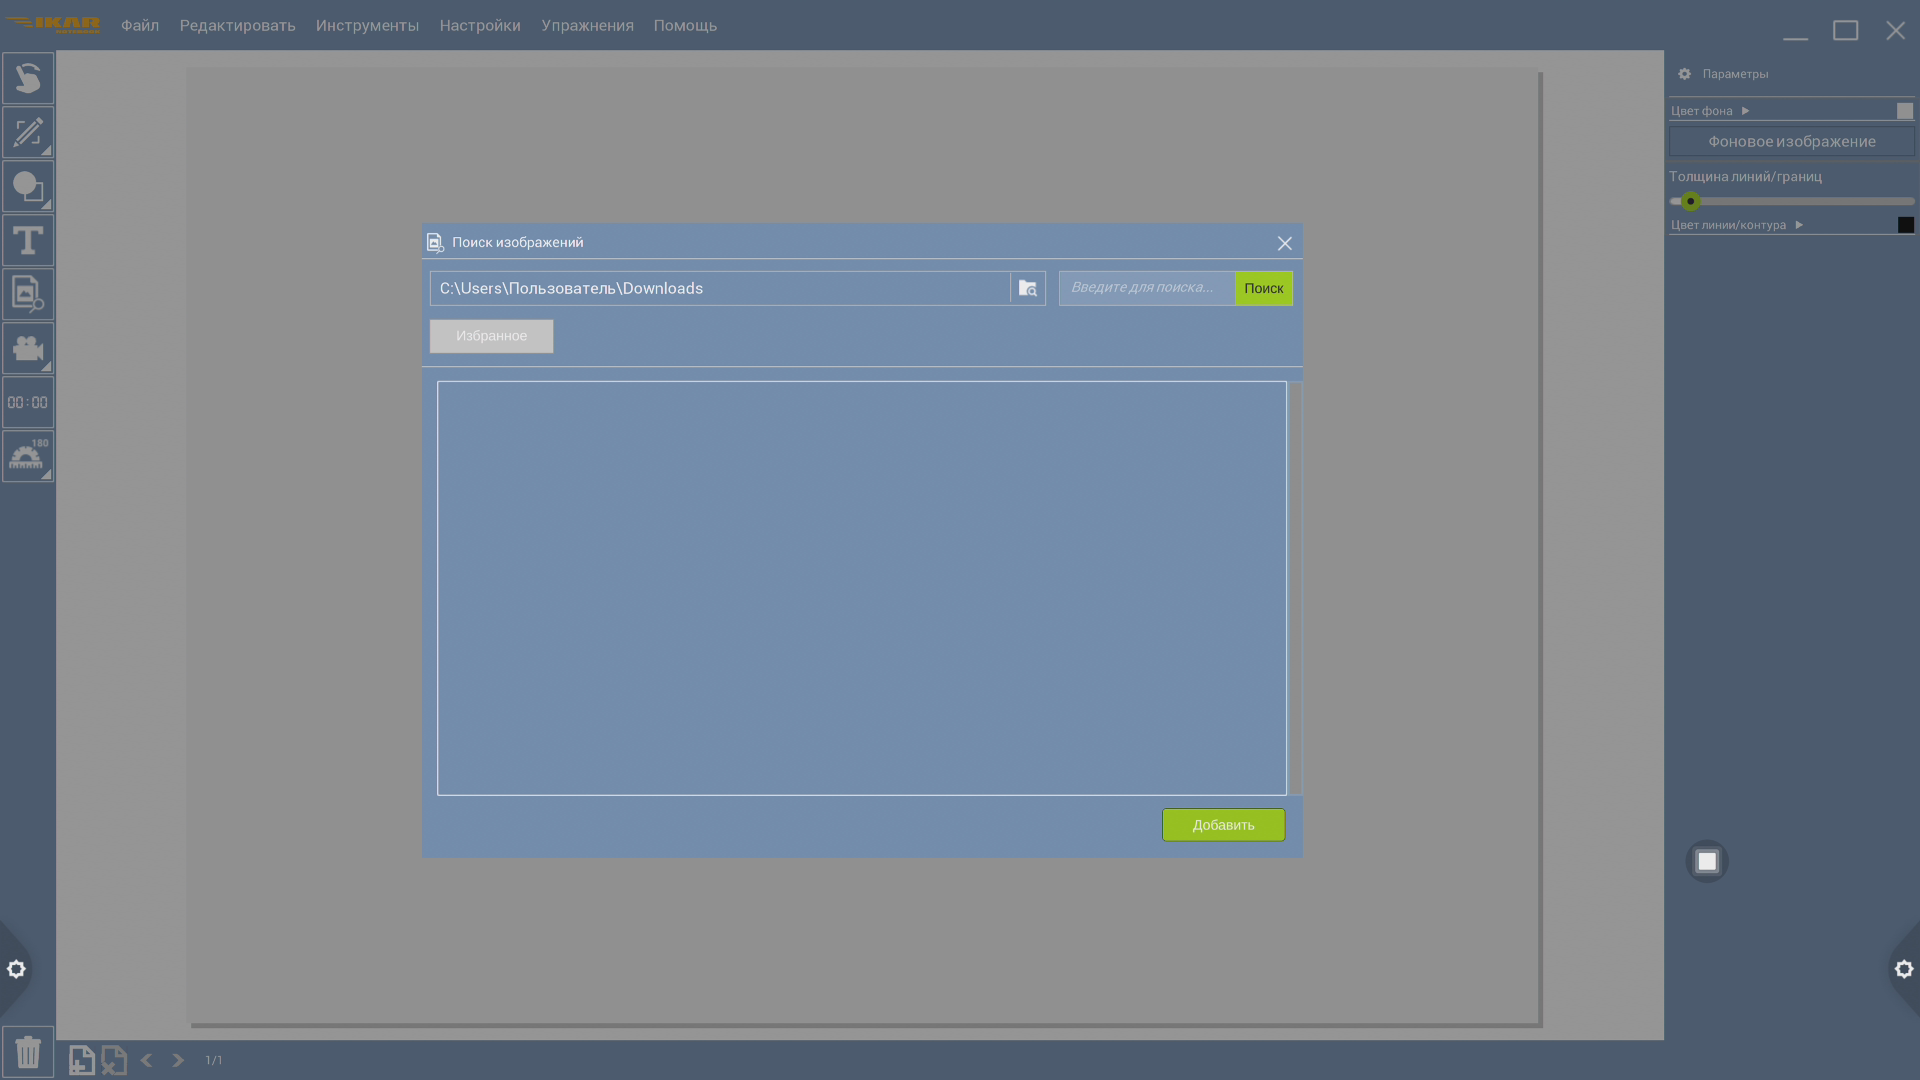Click the trash bin icon
Screen dimensions: 1920x1080
click(x=28, y=1052)
